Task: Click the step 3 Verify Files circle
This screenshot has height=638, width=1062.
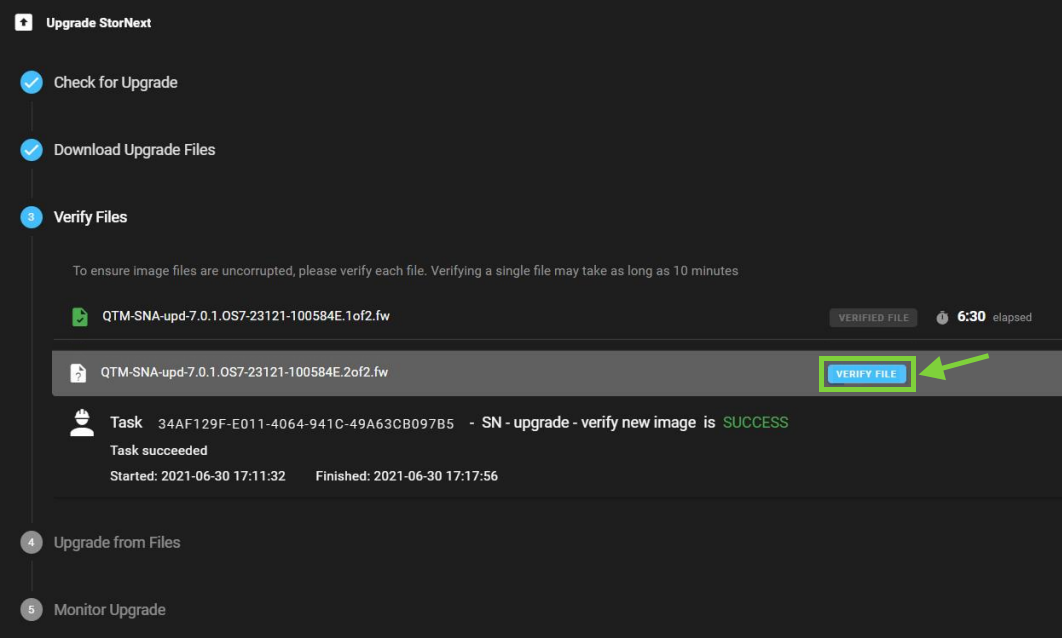Action: tap(31, 217)
